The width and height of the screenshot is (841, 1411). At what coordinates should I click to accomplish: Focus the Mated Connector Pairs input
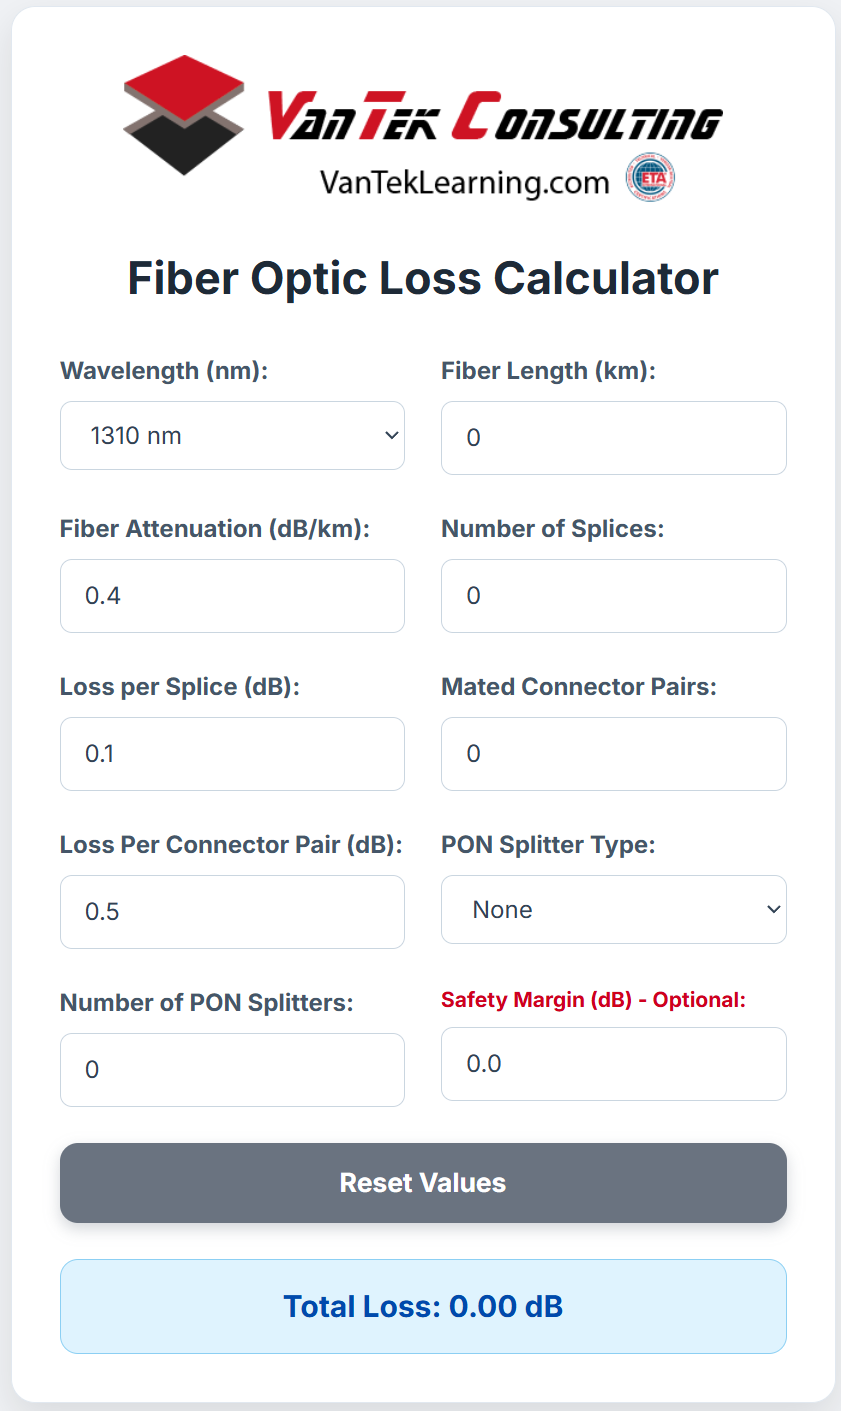click(613, 754)
